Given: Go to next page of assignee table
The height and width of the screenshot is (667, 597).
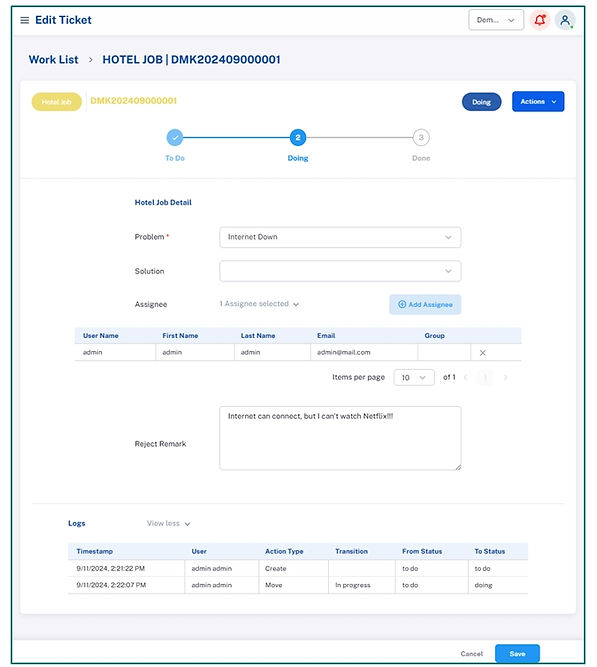Looking at the screenshot, I should tap(506, 377).
